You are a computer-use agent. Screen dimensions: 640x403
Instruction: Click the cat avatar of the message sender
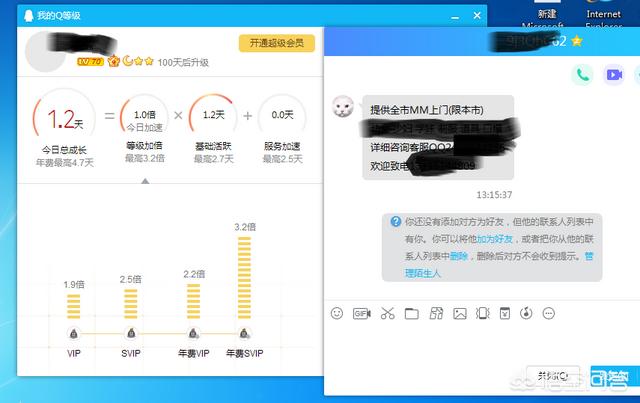click(x=343, y=107)
